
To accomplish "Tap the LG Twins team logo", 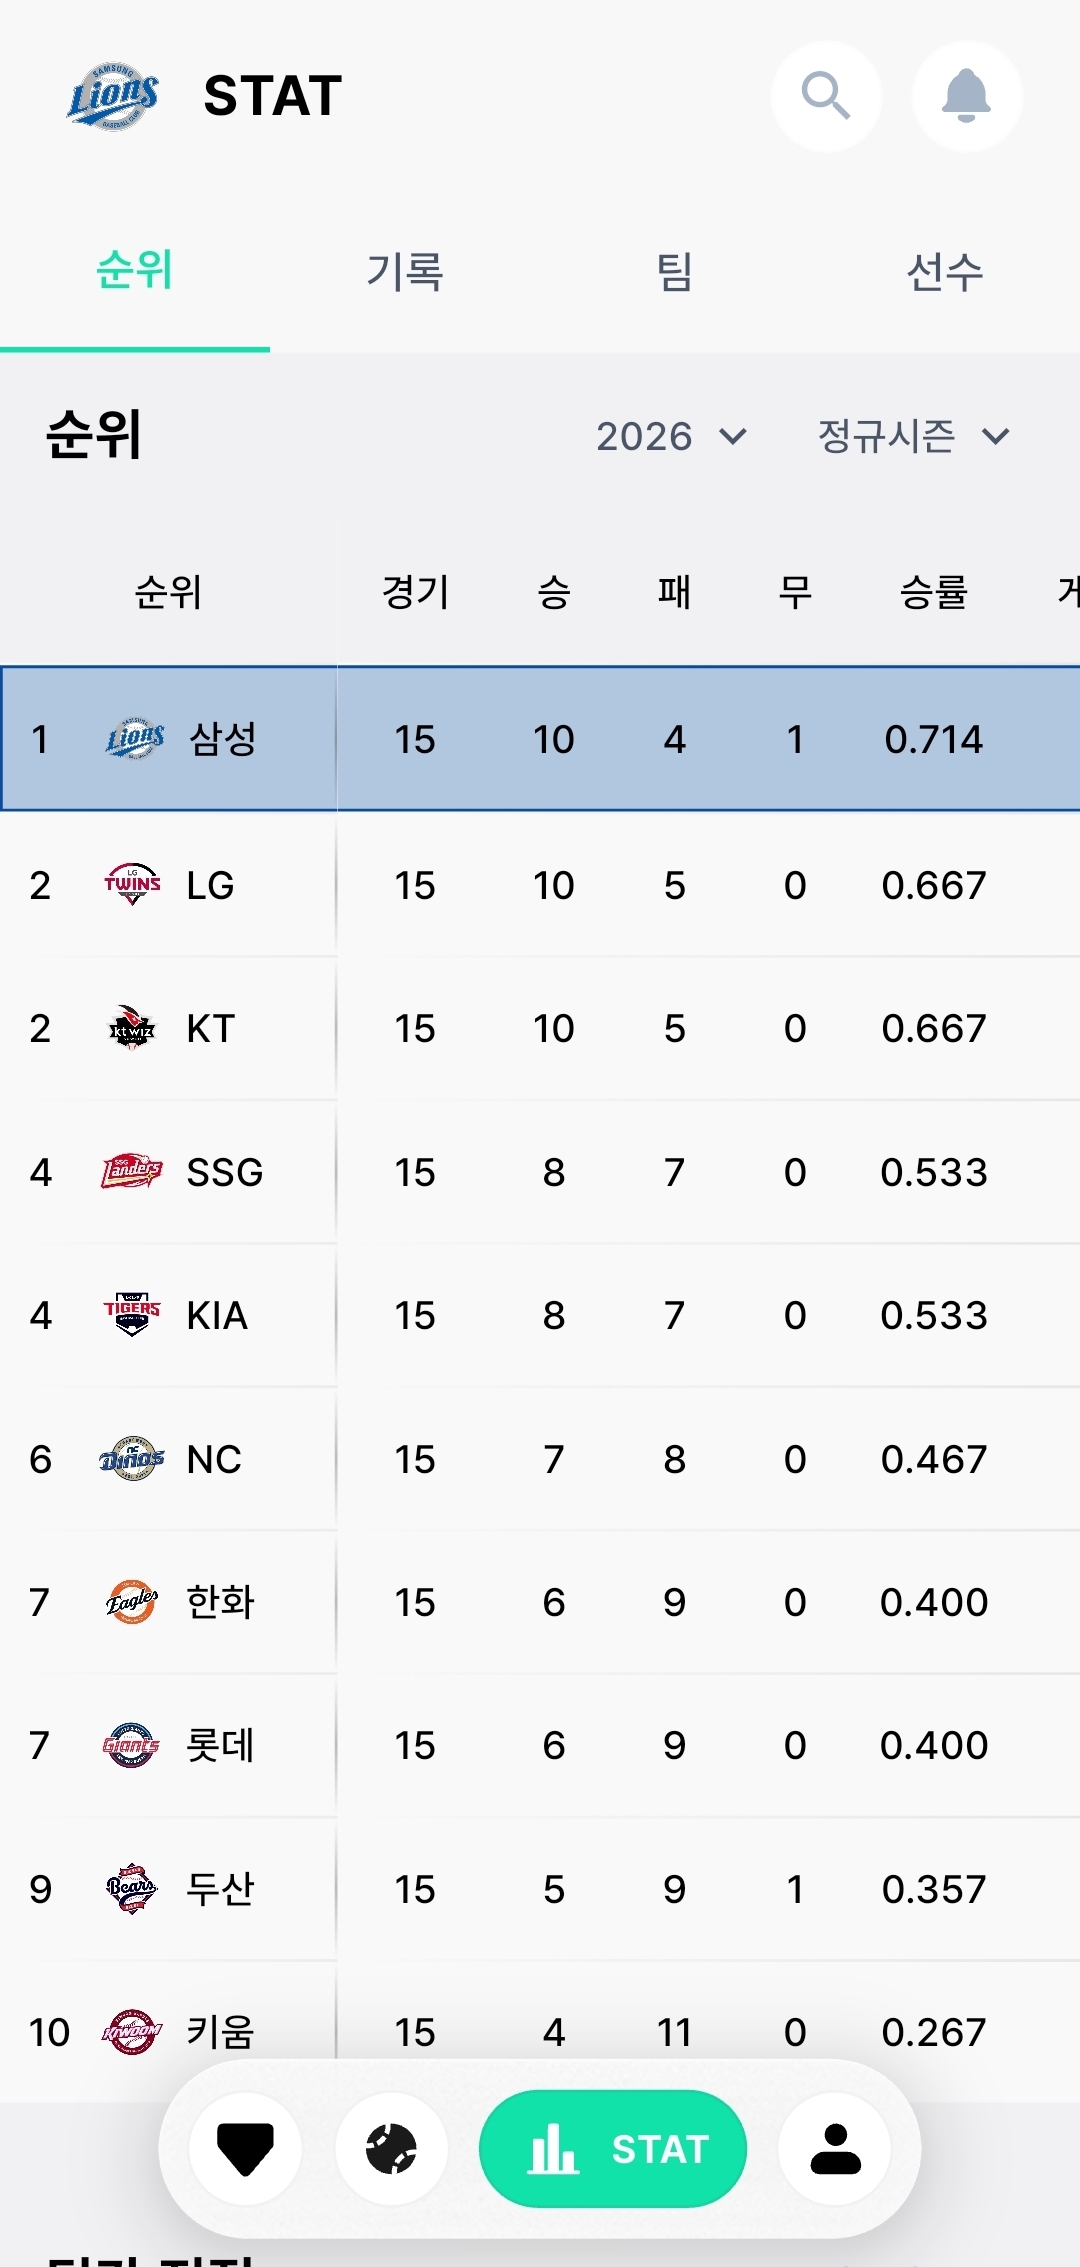I will [x=132, y=885].
